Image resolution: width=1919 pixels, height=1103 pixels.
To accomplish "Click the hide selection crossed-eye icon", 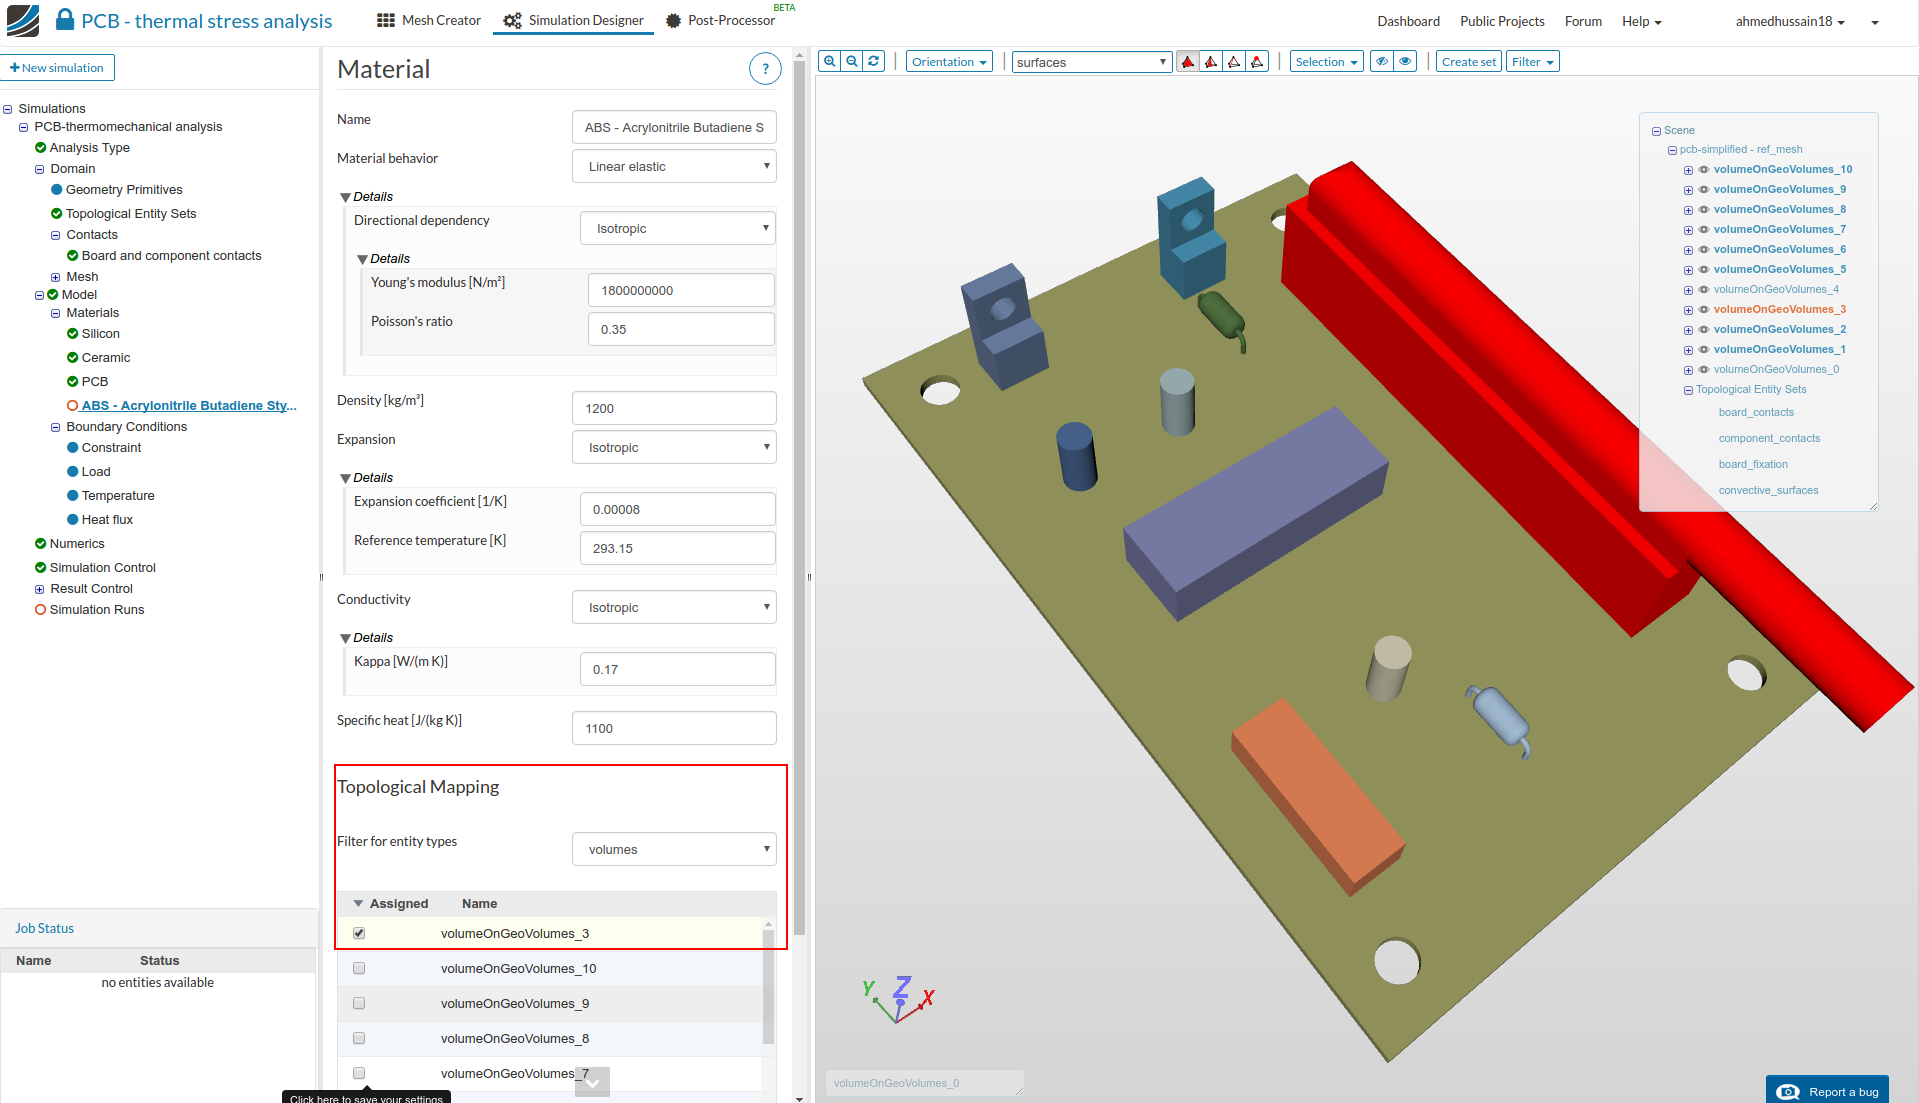I will tap(1382, 62).
